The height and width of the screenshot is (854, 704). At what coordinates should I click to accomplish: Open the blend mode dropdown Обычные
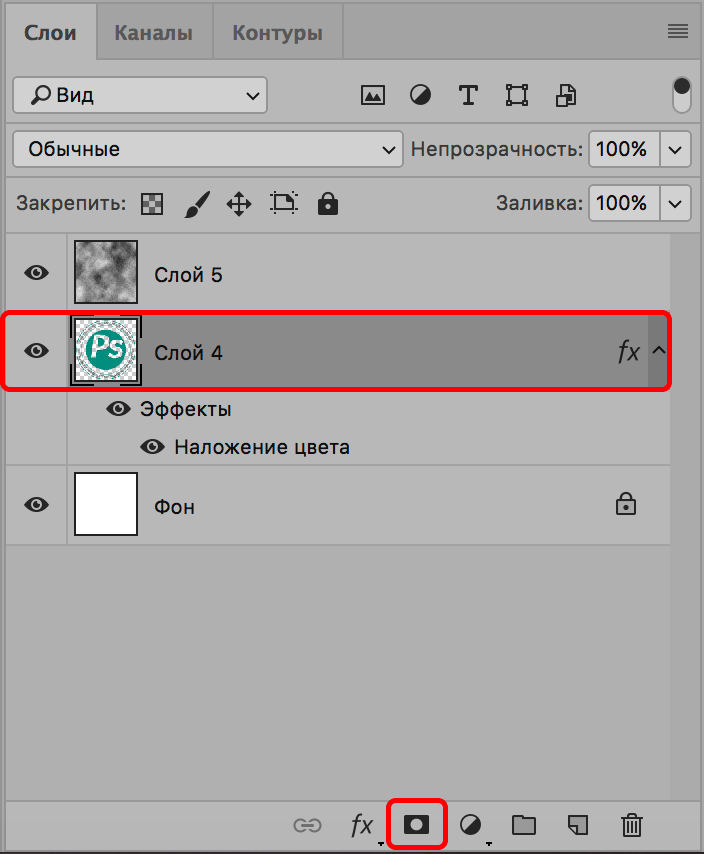(207, 149)
